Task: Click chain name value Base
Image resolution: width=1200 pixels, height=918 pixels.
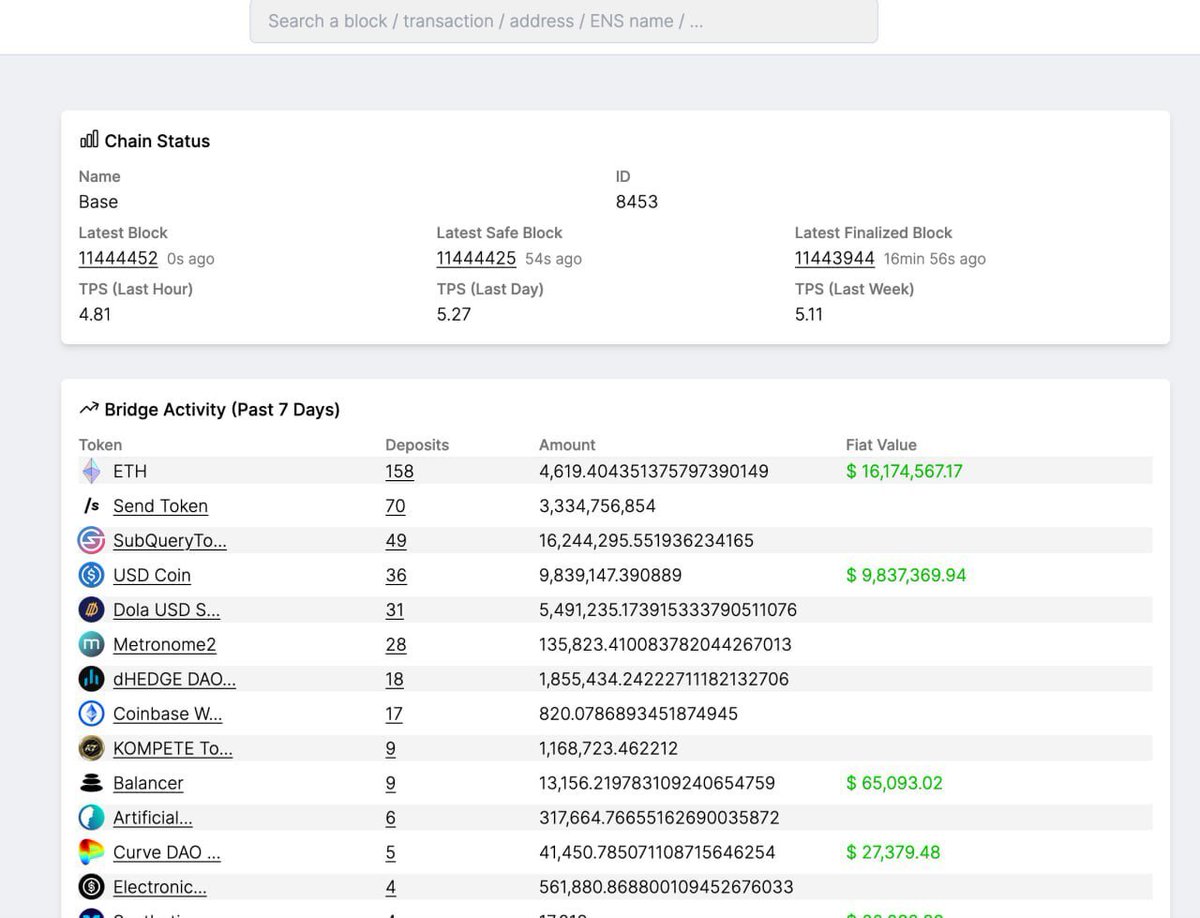Action: (x=98, y=202)
